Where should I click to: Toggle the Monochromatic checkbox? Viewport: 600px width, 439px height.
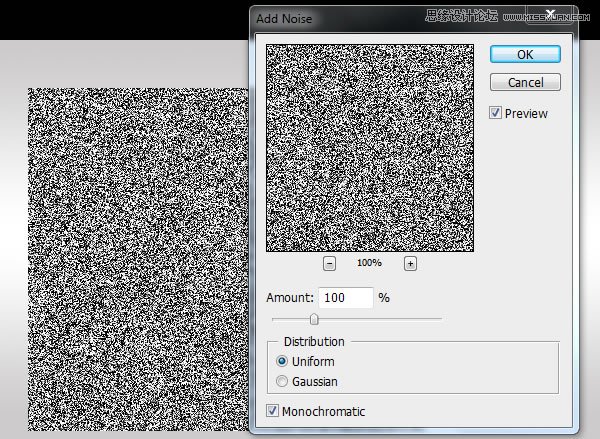(272, 411)
